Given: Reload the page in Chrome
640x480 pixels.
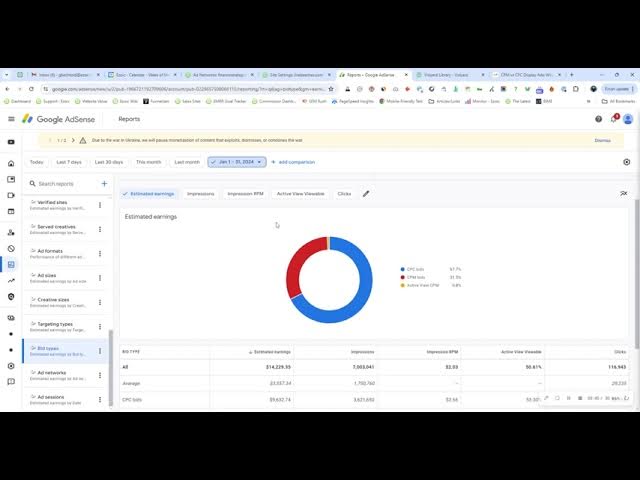Looking at the screenshot, I should (31, 89).
